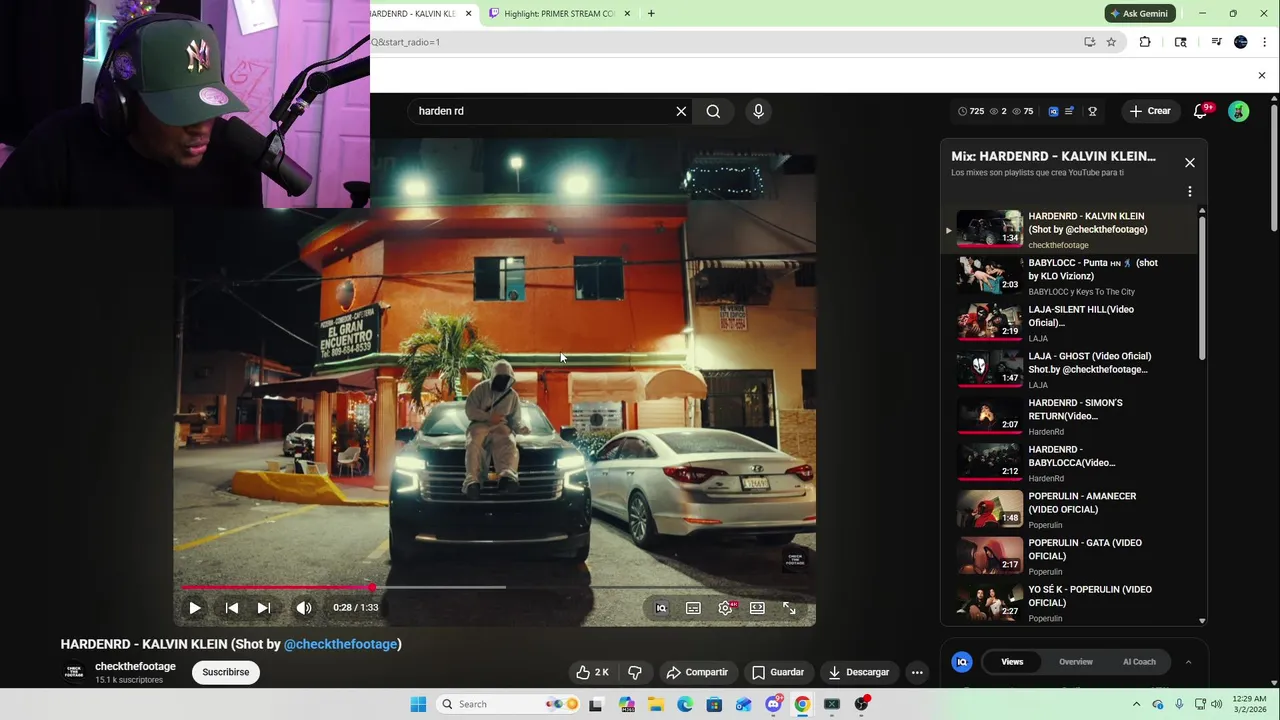
Task: Close the Mix playlist panel
Action: point(1190,162)
